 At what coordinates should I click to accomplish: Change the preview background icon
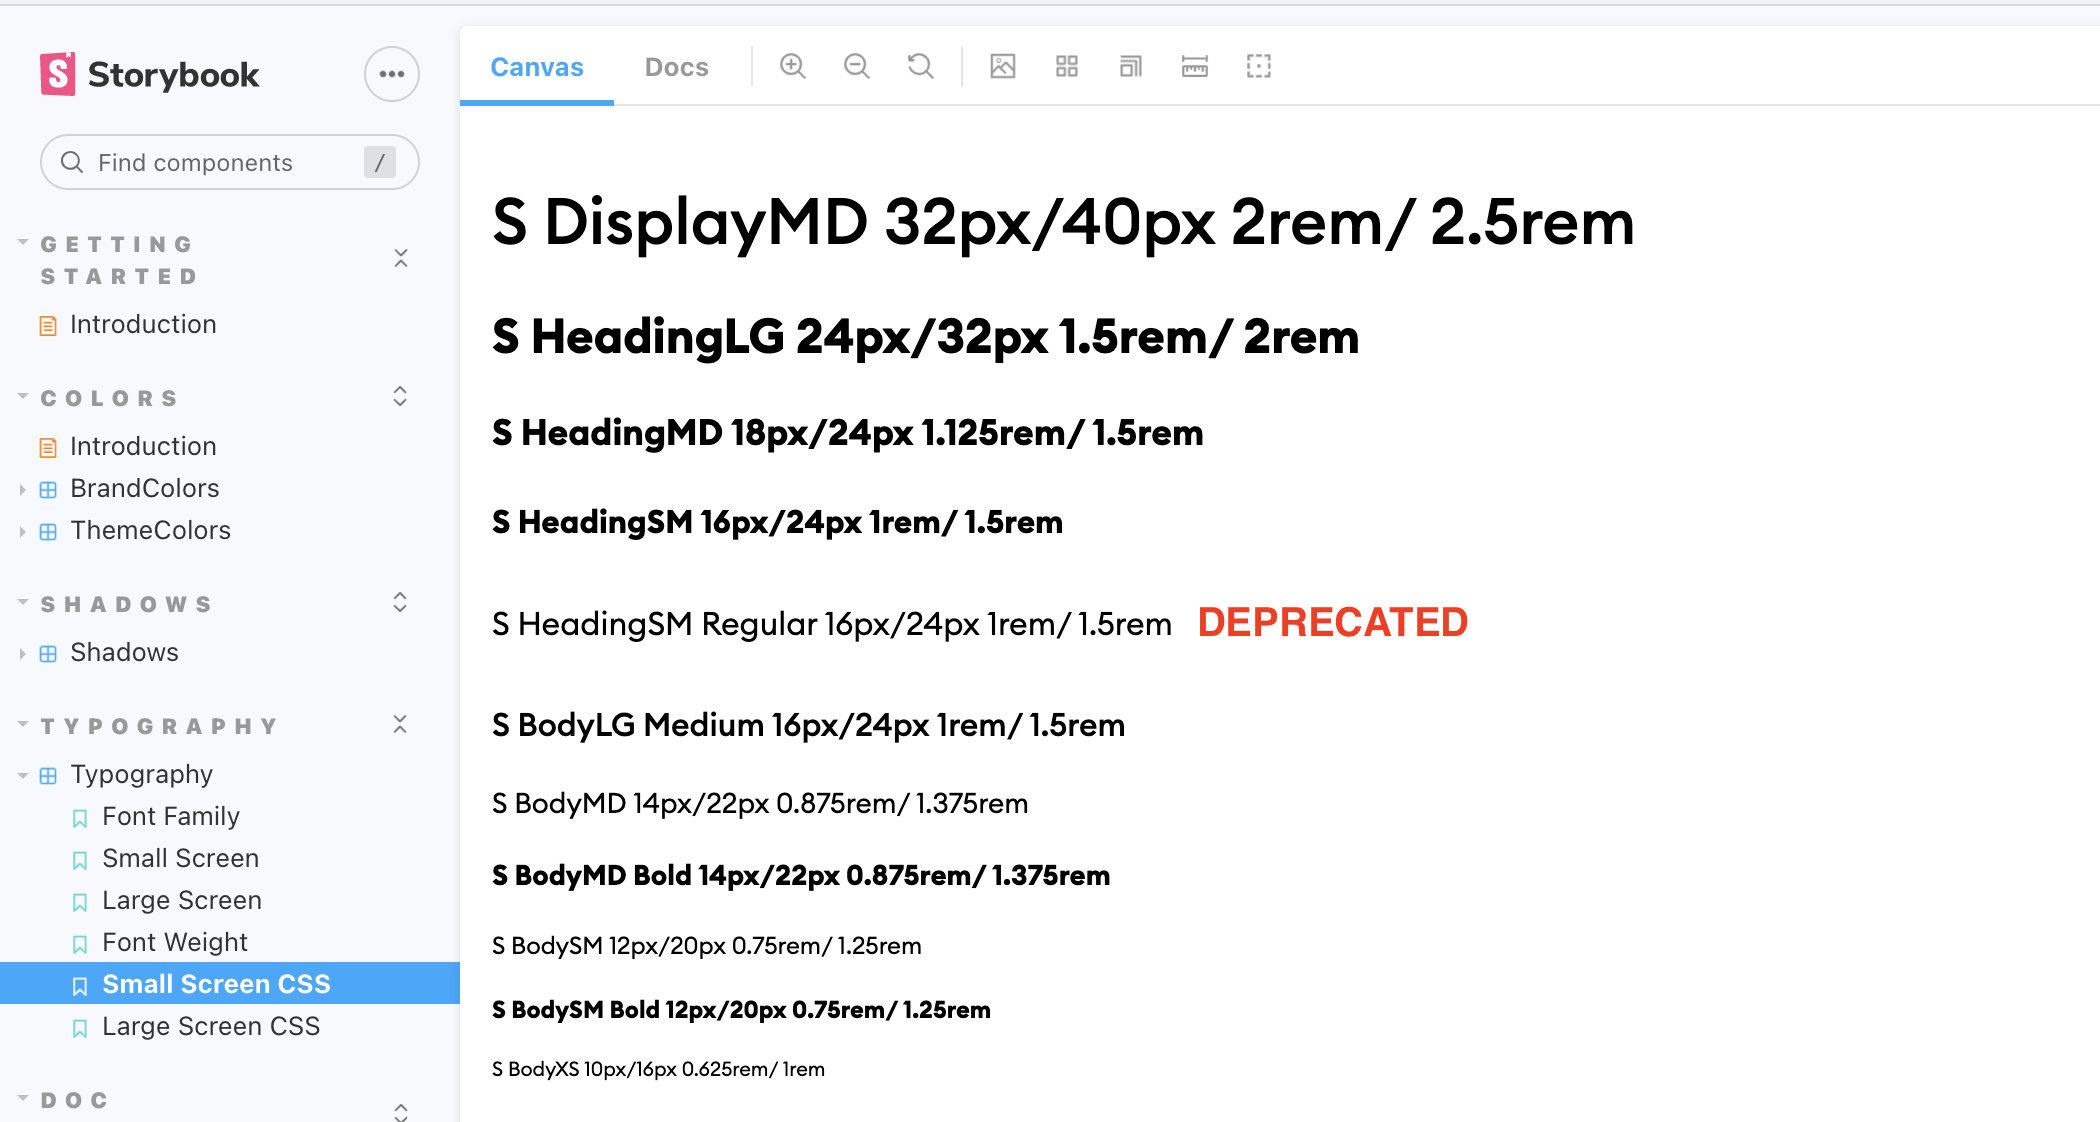tap(1002, 67)
